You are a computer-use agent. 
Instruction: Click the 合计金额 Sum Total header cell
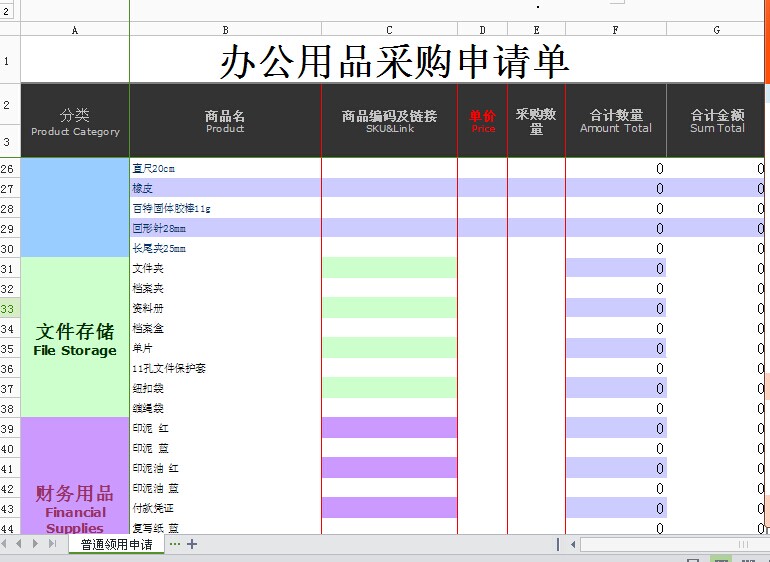[x=716, y=121]
